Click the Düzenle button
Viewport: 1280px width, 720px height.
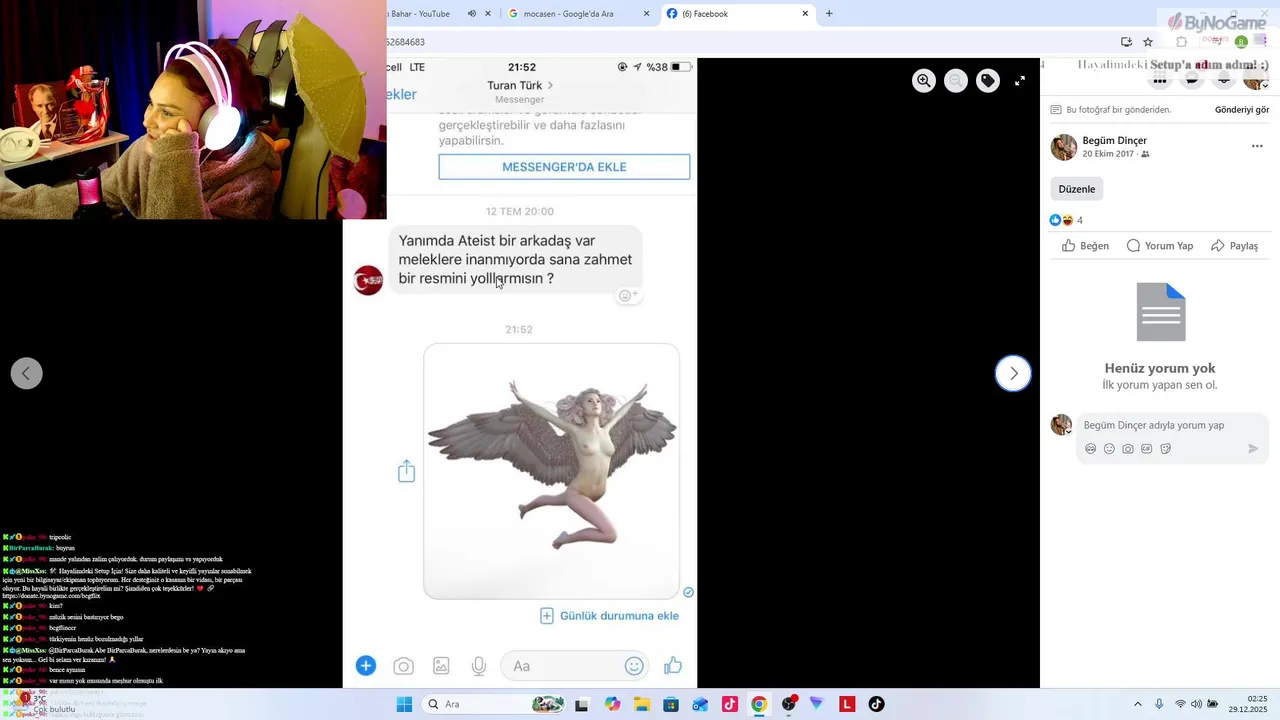click(x=1077, y=189)
